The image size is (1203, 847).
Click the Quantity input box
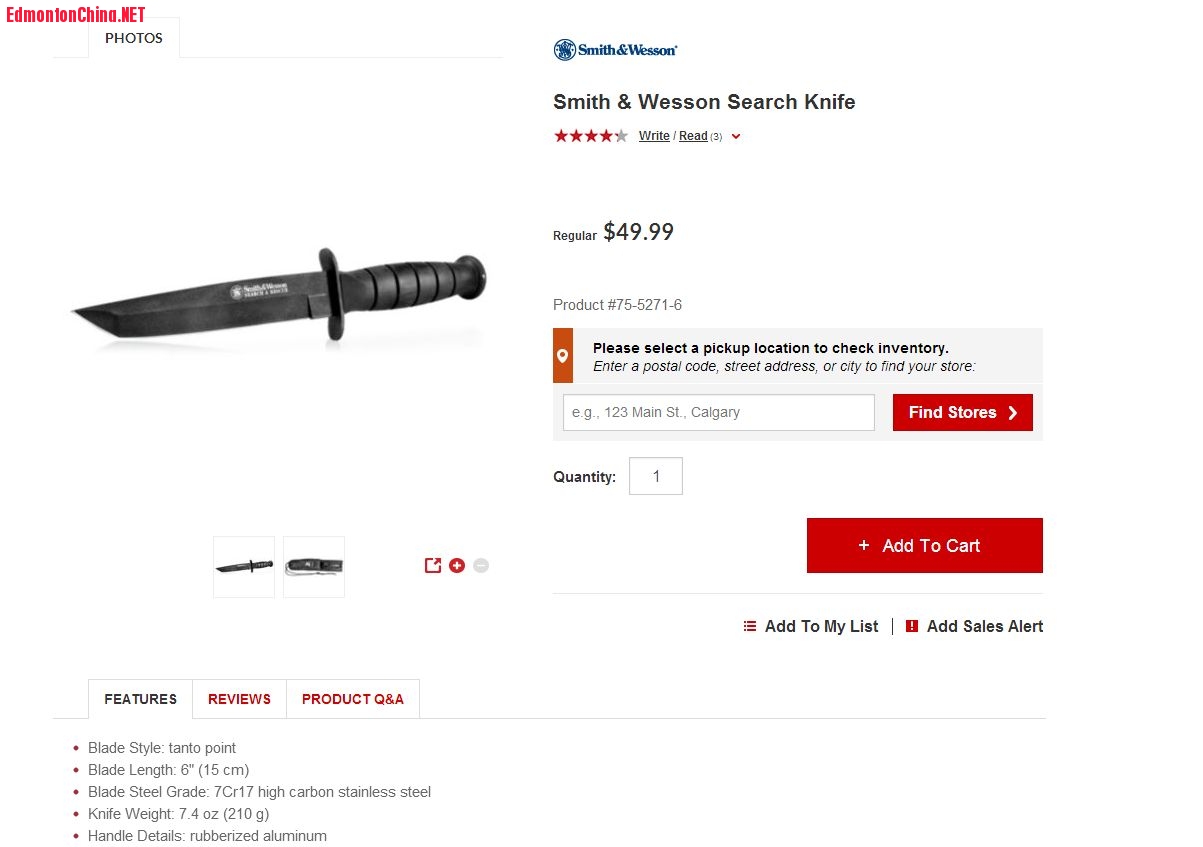click(656, 476)
